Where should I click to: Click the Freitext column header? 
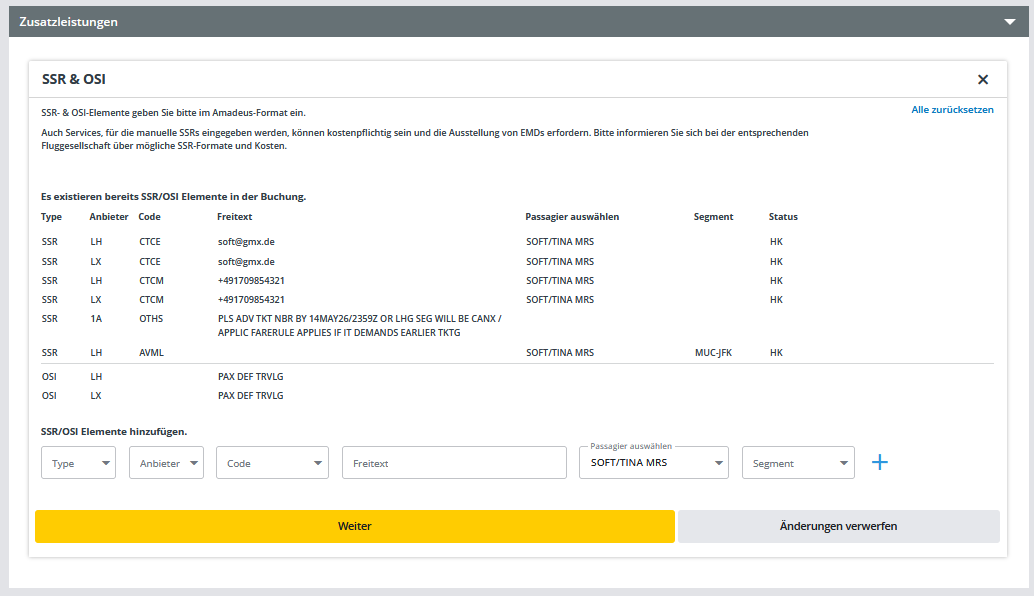(x=236, y=217)
